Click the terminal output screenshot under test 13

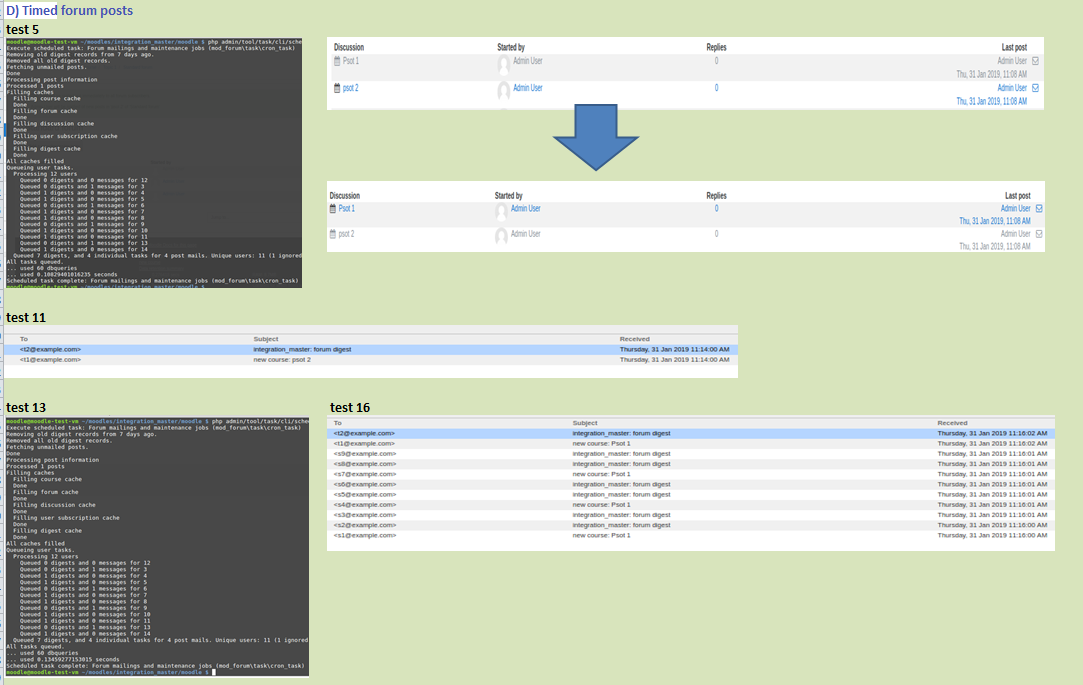(157, 546)
